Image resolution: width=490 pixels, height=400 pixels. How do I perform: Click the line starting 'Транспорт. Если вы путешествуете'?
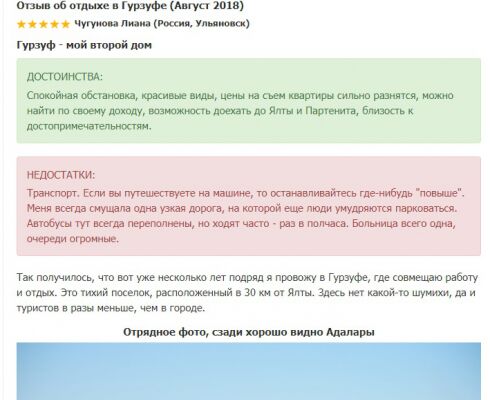[x=246, y=193]
